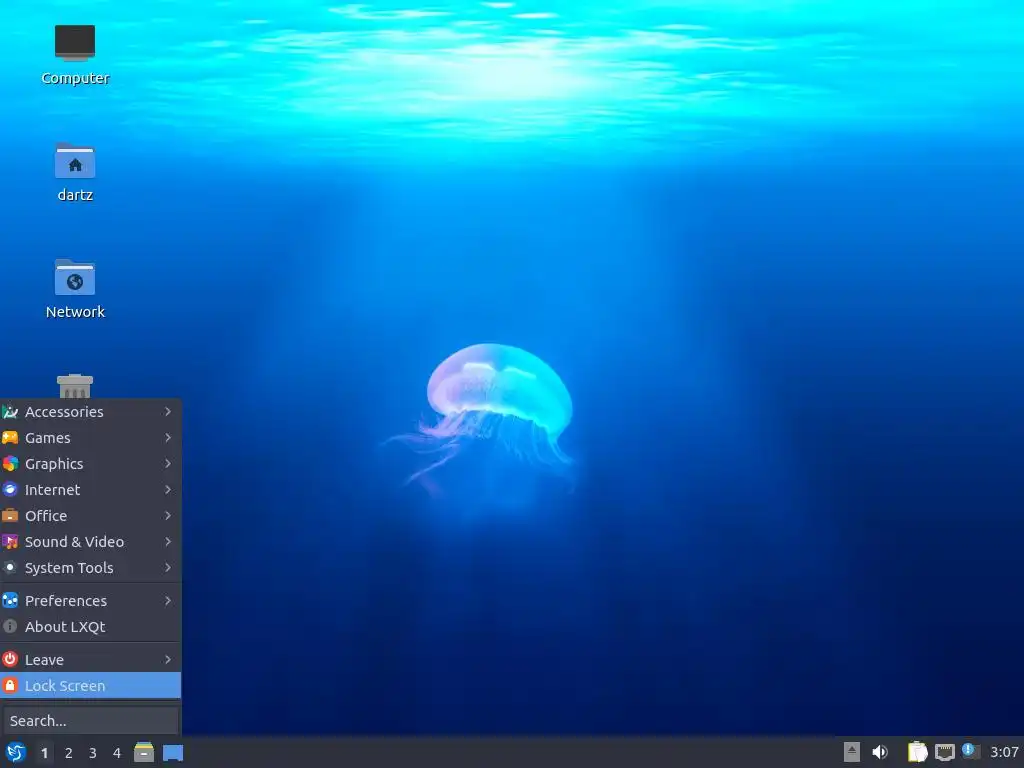Click the blue show desktop panel icon
1024x768 pixels.
pyautogui.click(x=173, y=753)
